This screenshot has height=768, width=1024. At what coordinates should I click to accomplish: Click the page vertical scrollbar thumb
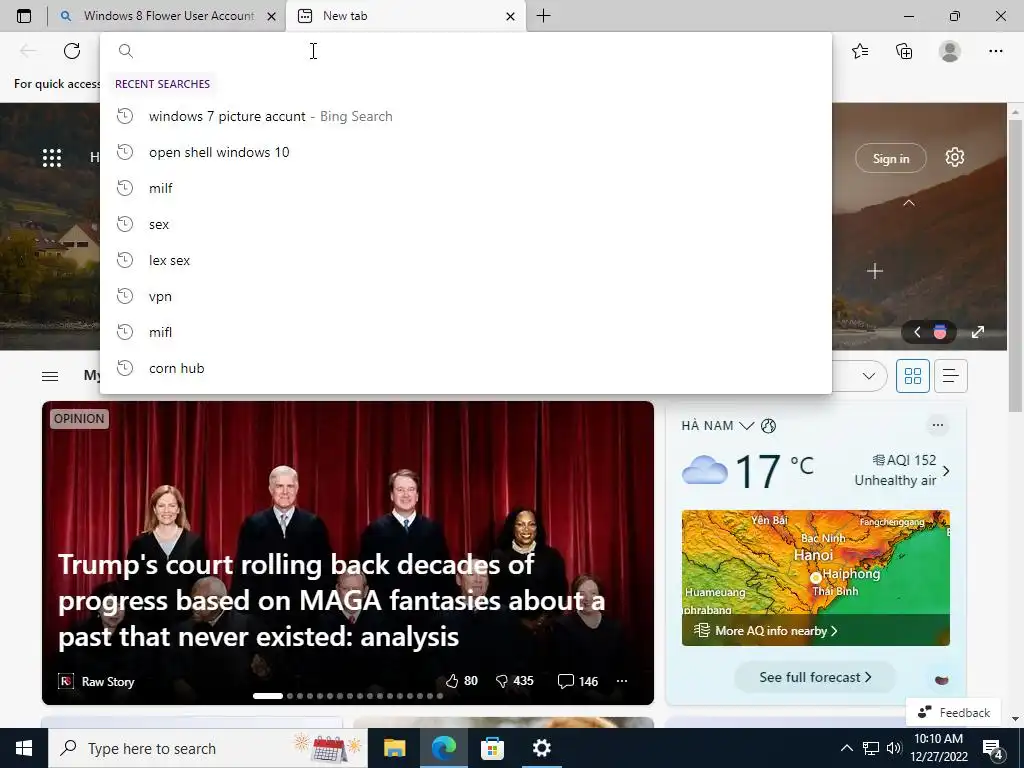click(1015, 265)
